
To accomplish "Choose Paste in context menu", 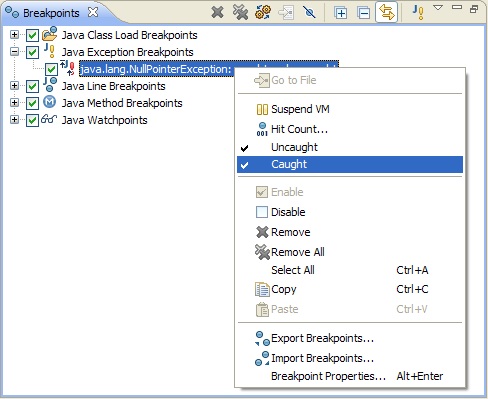I will pyautogui.click(x=350, y=309).
